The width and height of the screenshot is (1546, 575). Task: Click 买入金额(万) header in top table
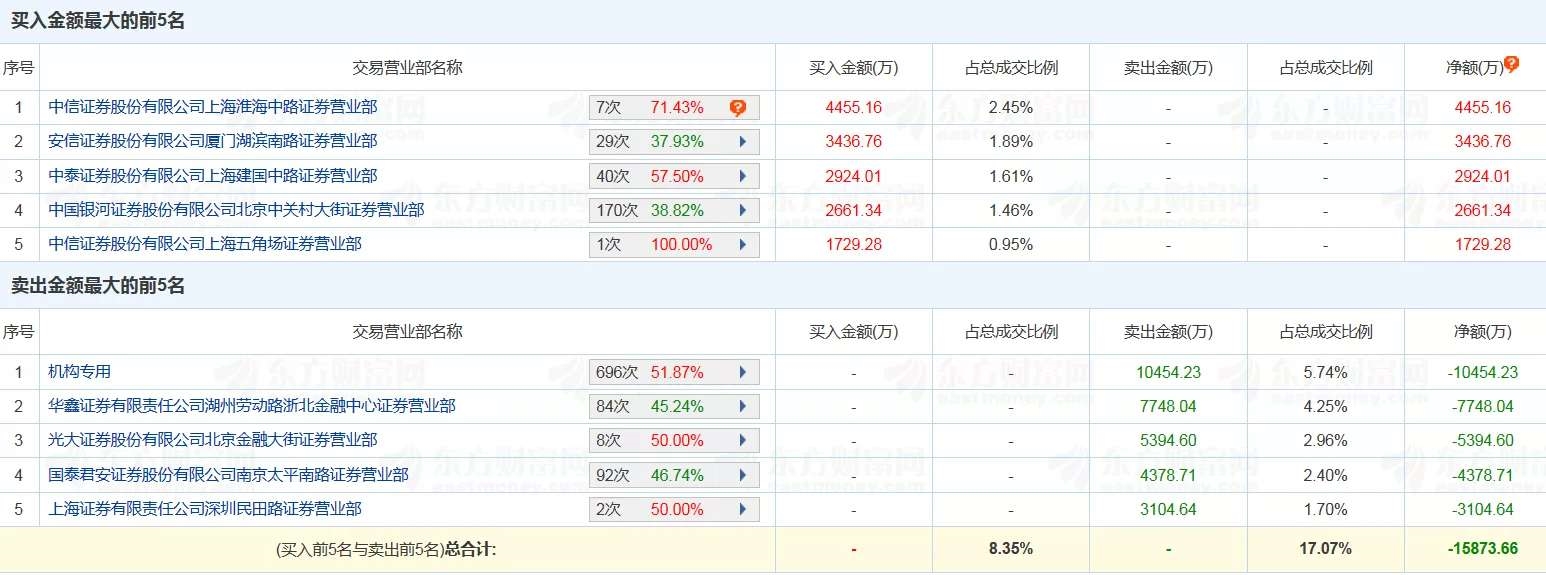[x=853, y=68]
